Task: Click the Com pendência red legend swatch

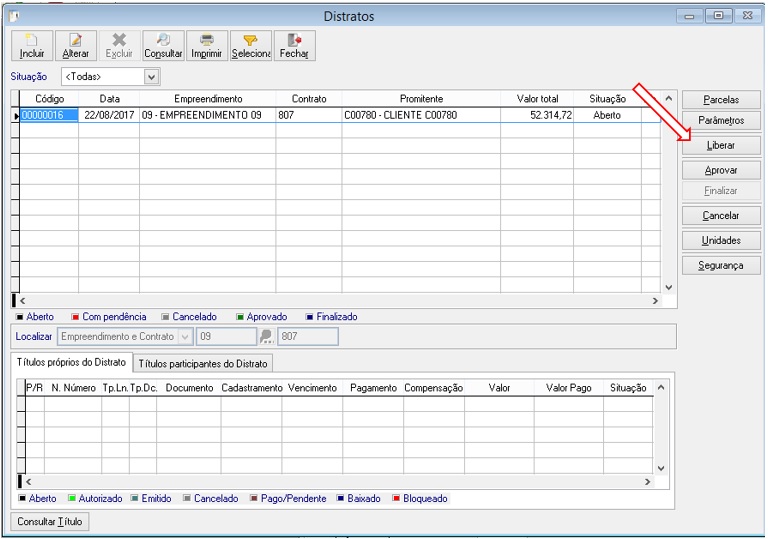Action: coord(75,317)
